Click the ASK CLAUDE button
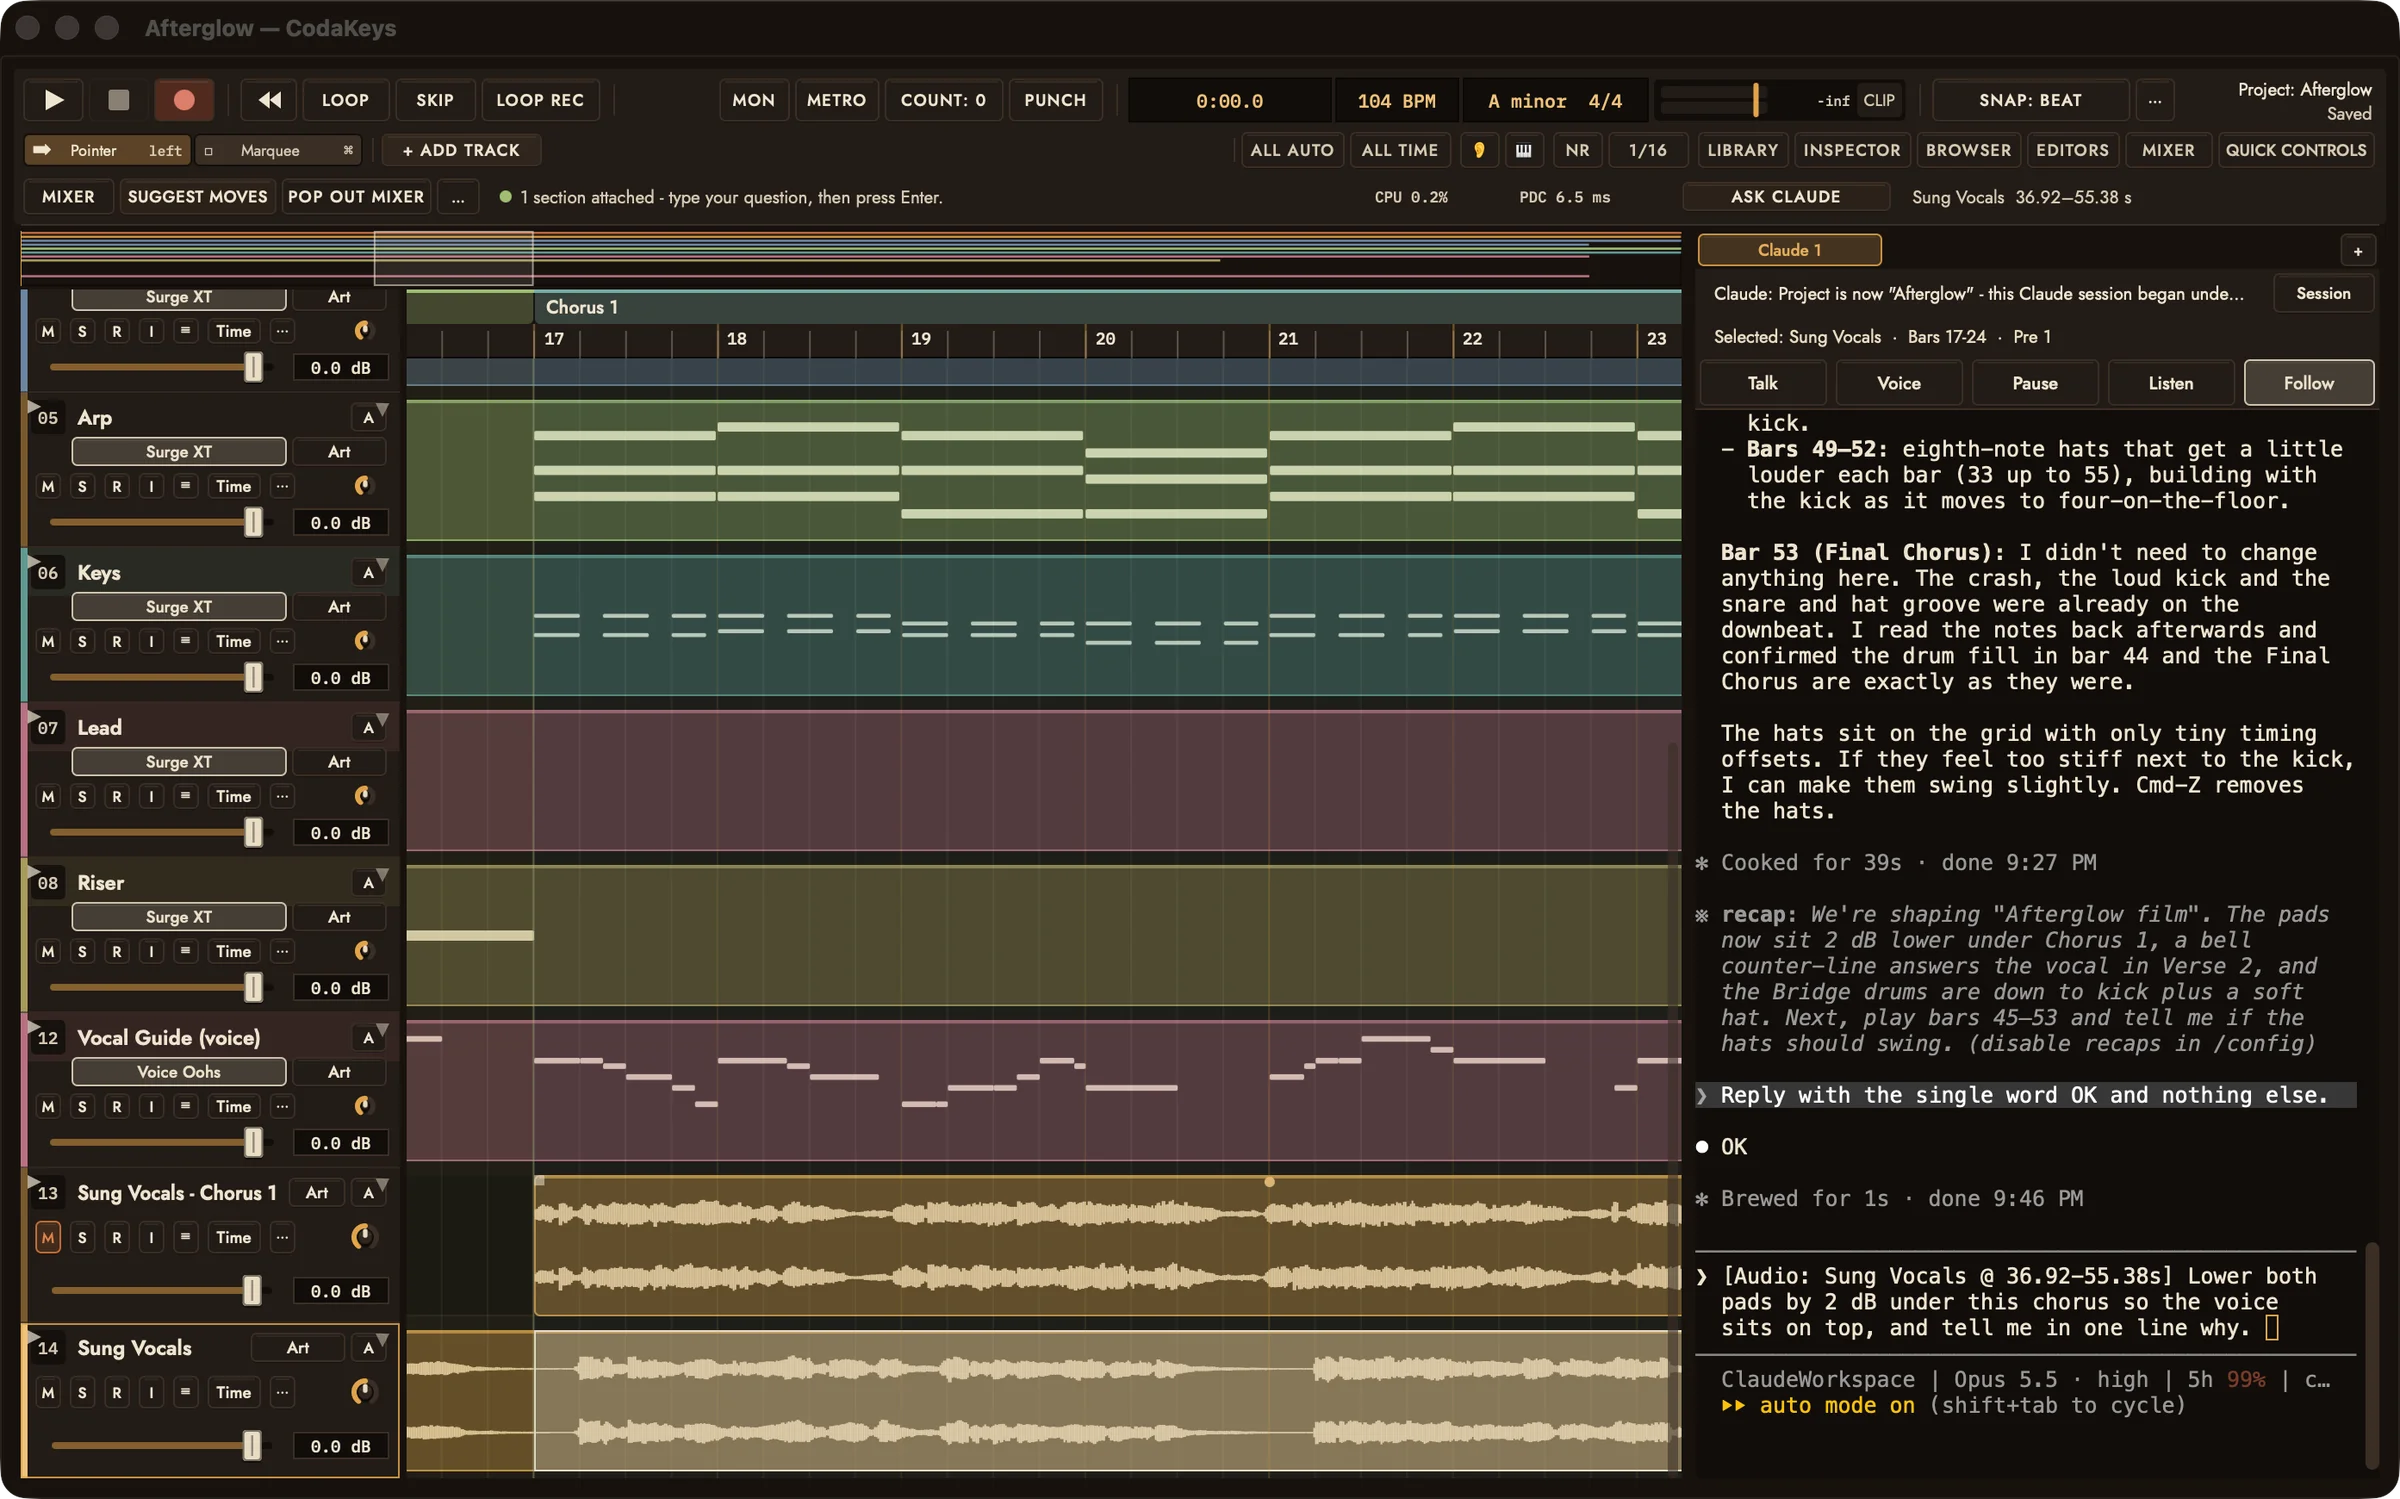Viewport: 2400px width, 1499px height. coord(1785,197)
